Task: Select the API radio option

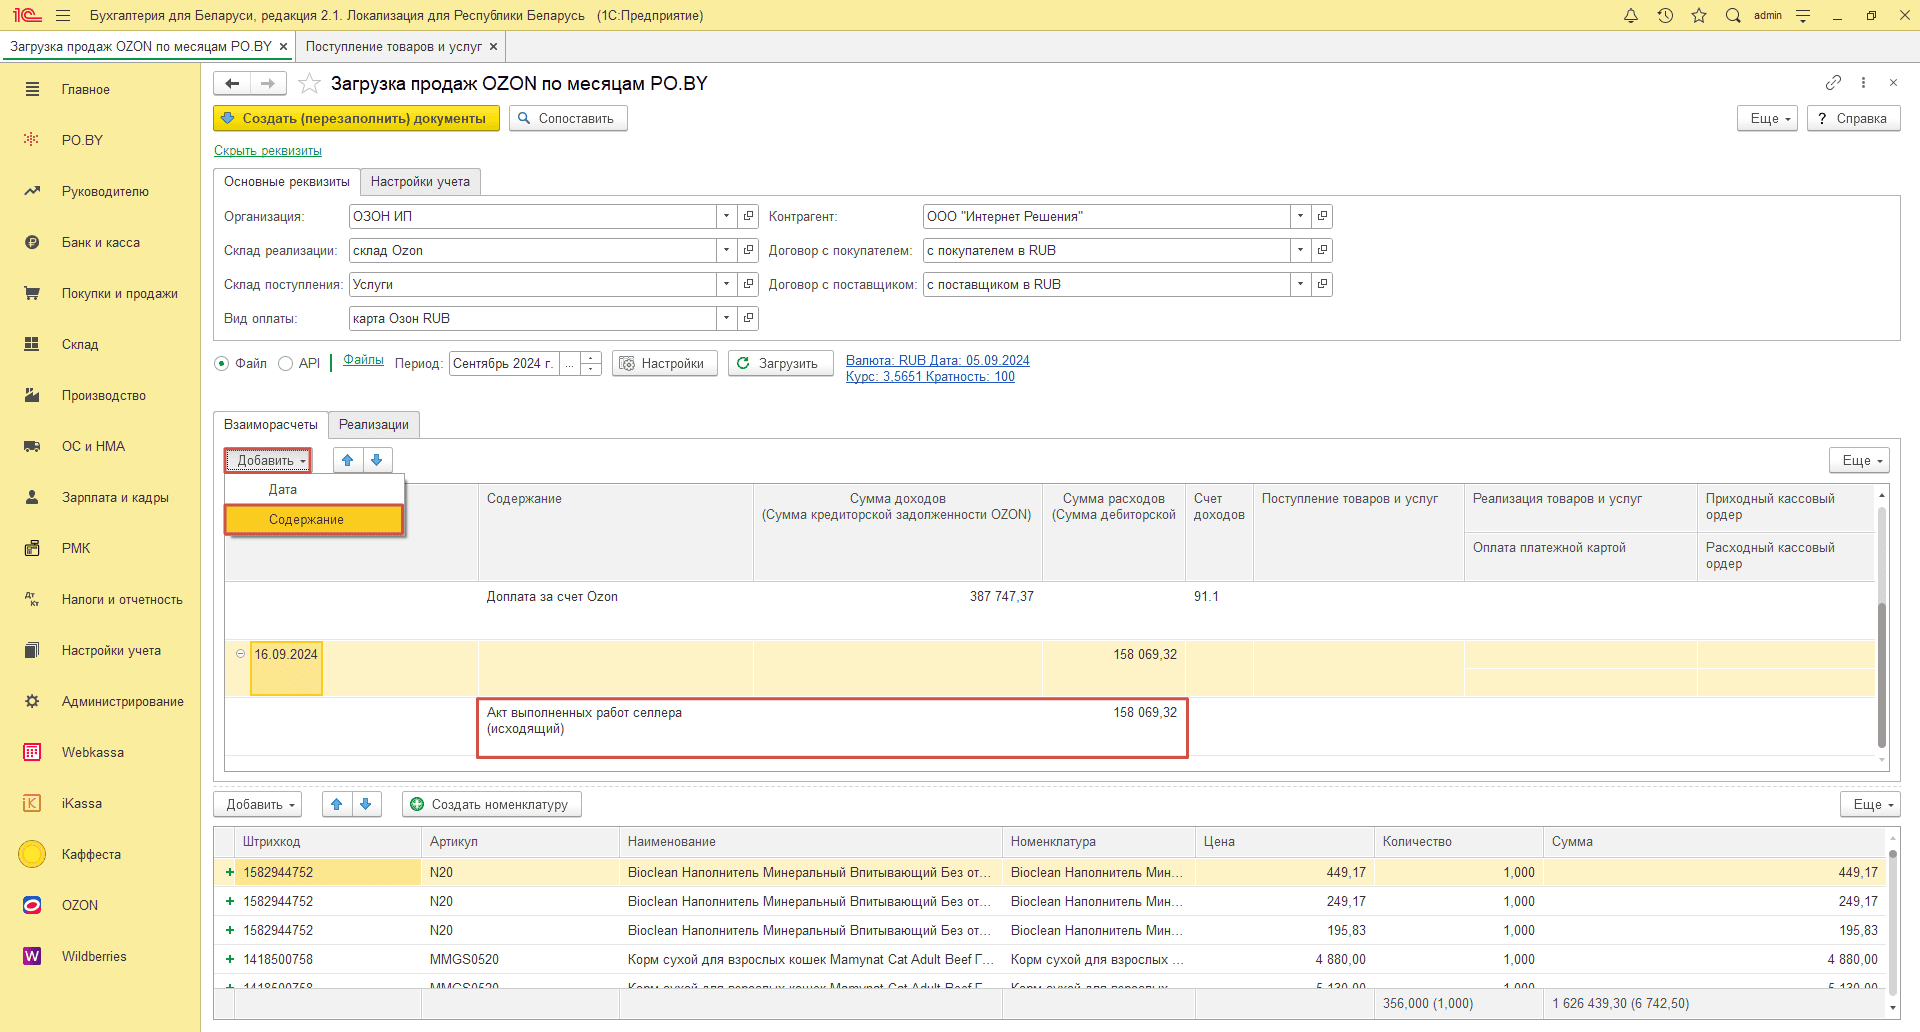Action: 285,364
